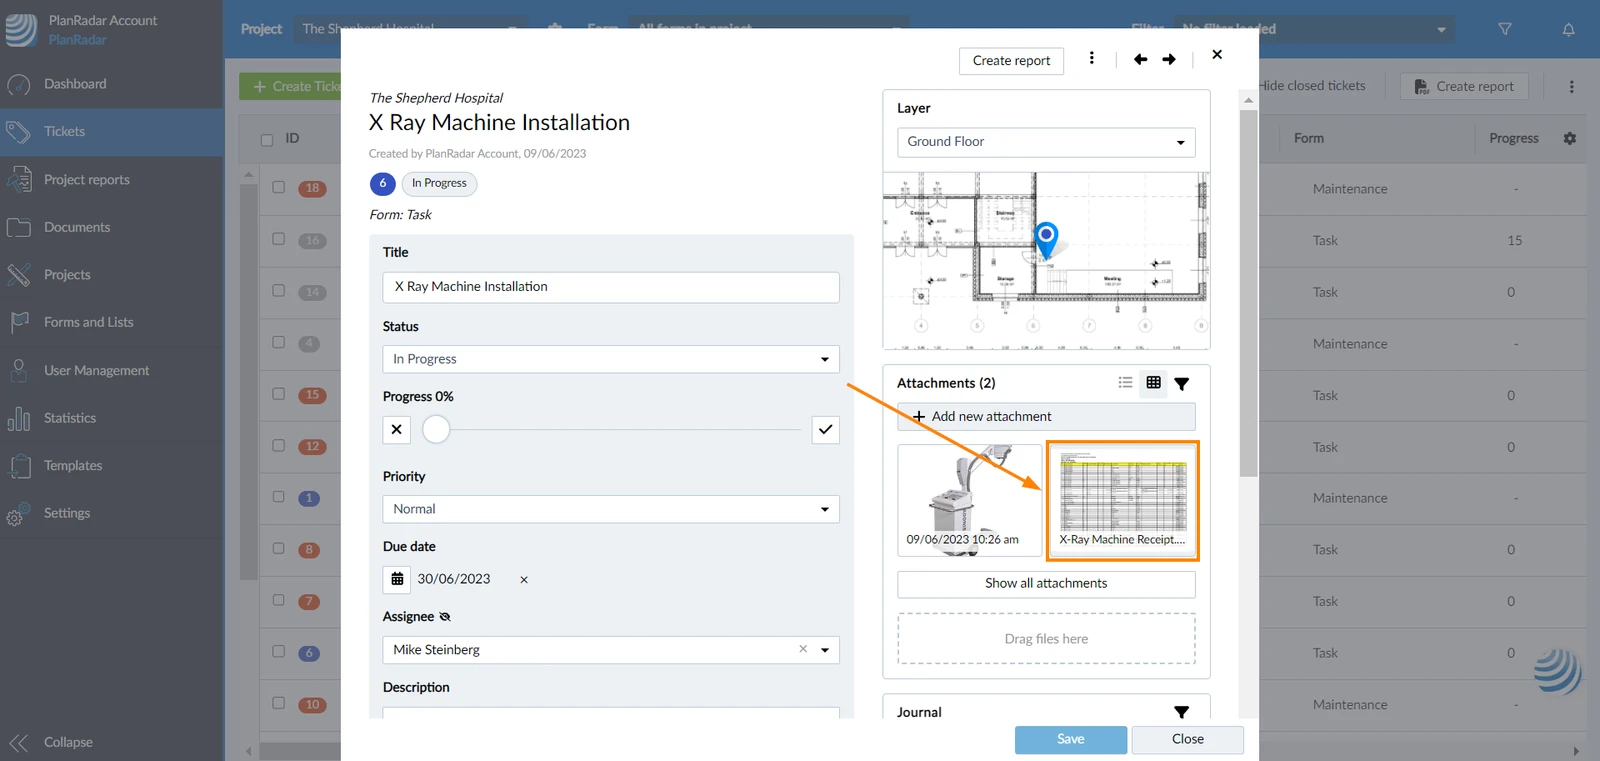1600x761 pixels.
Task: Open Tickets in the sidebar
Action: click(x=111, y=131)
